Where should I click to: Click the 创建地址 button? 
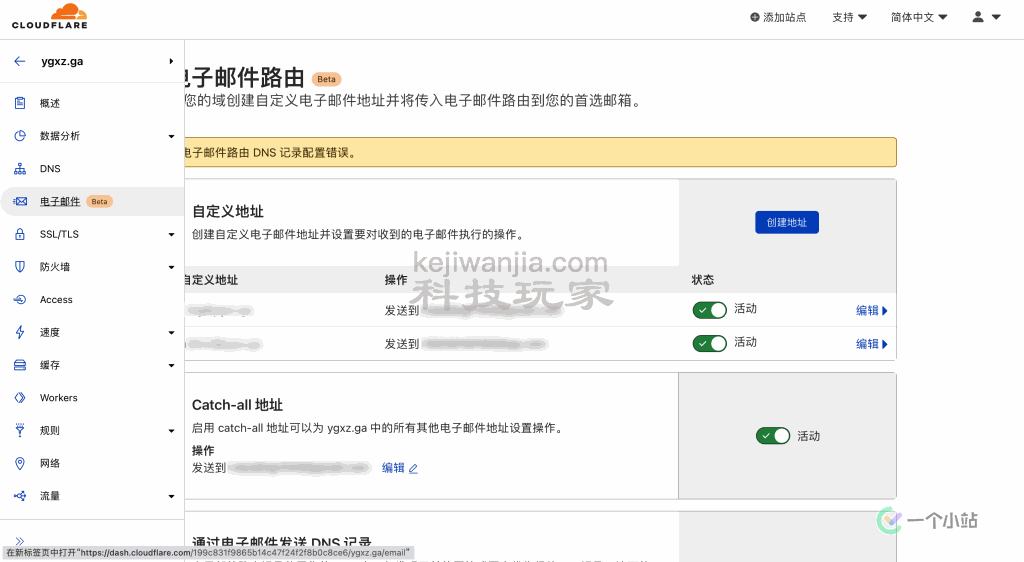[786, 222]
